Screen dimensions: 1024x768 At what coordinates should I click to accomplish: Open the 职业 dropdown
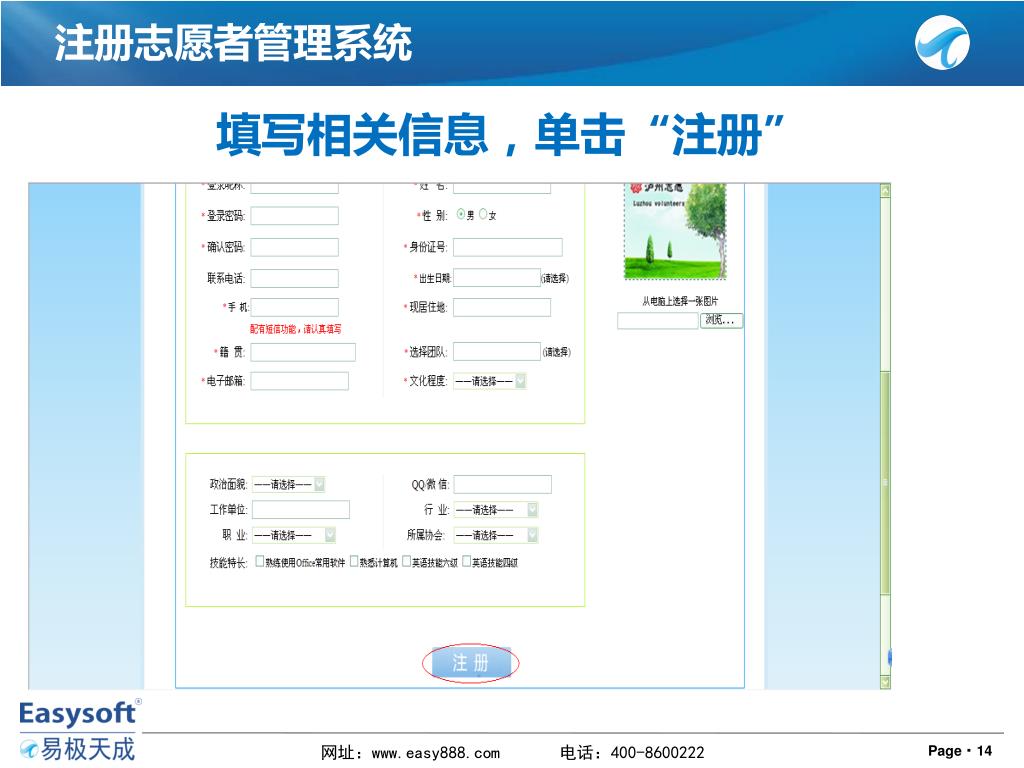pyautogui.click(x=294, y=535)
